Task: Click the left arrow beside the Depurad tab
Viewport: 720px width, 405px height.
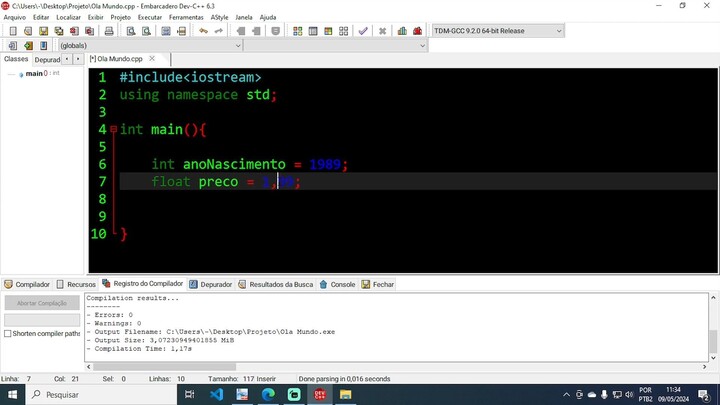Action: pos(67,59)
